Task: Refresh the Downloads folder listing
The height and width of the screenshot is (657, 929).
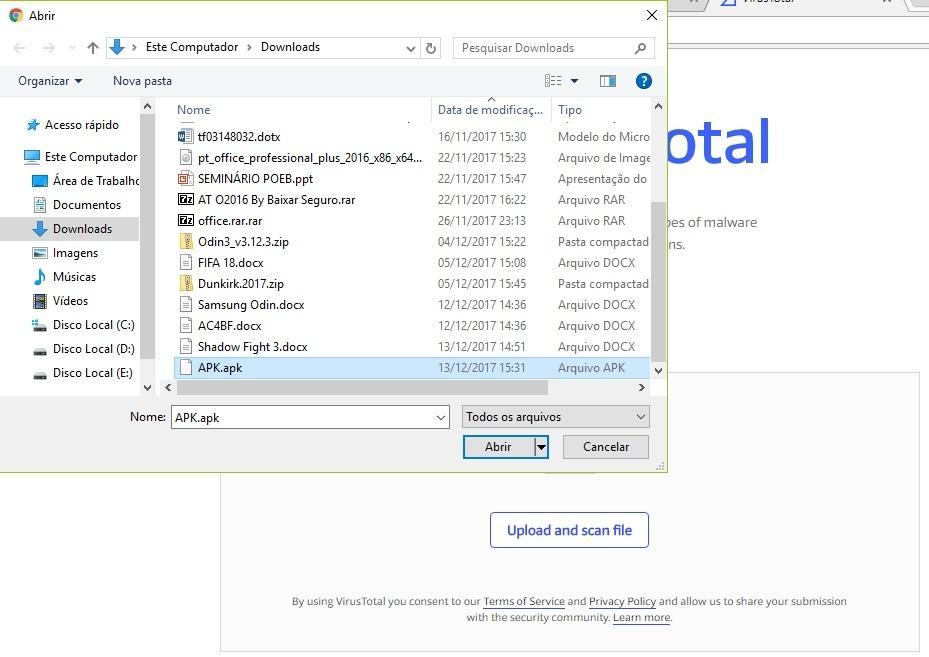Action: pyautogui.click(x=431, y=48)
